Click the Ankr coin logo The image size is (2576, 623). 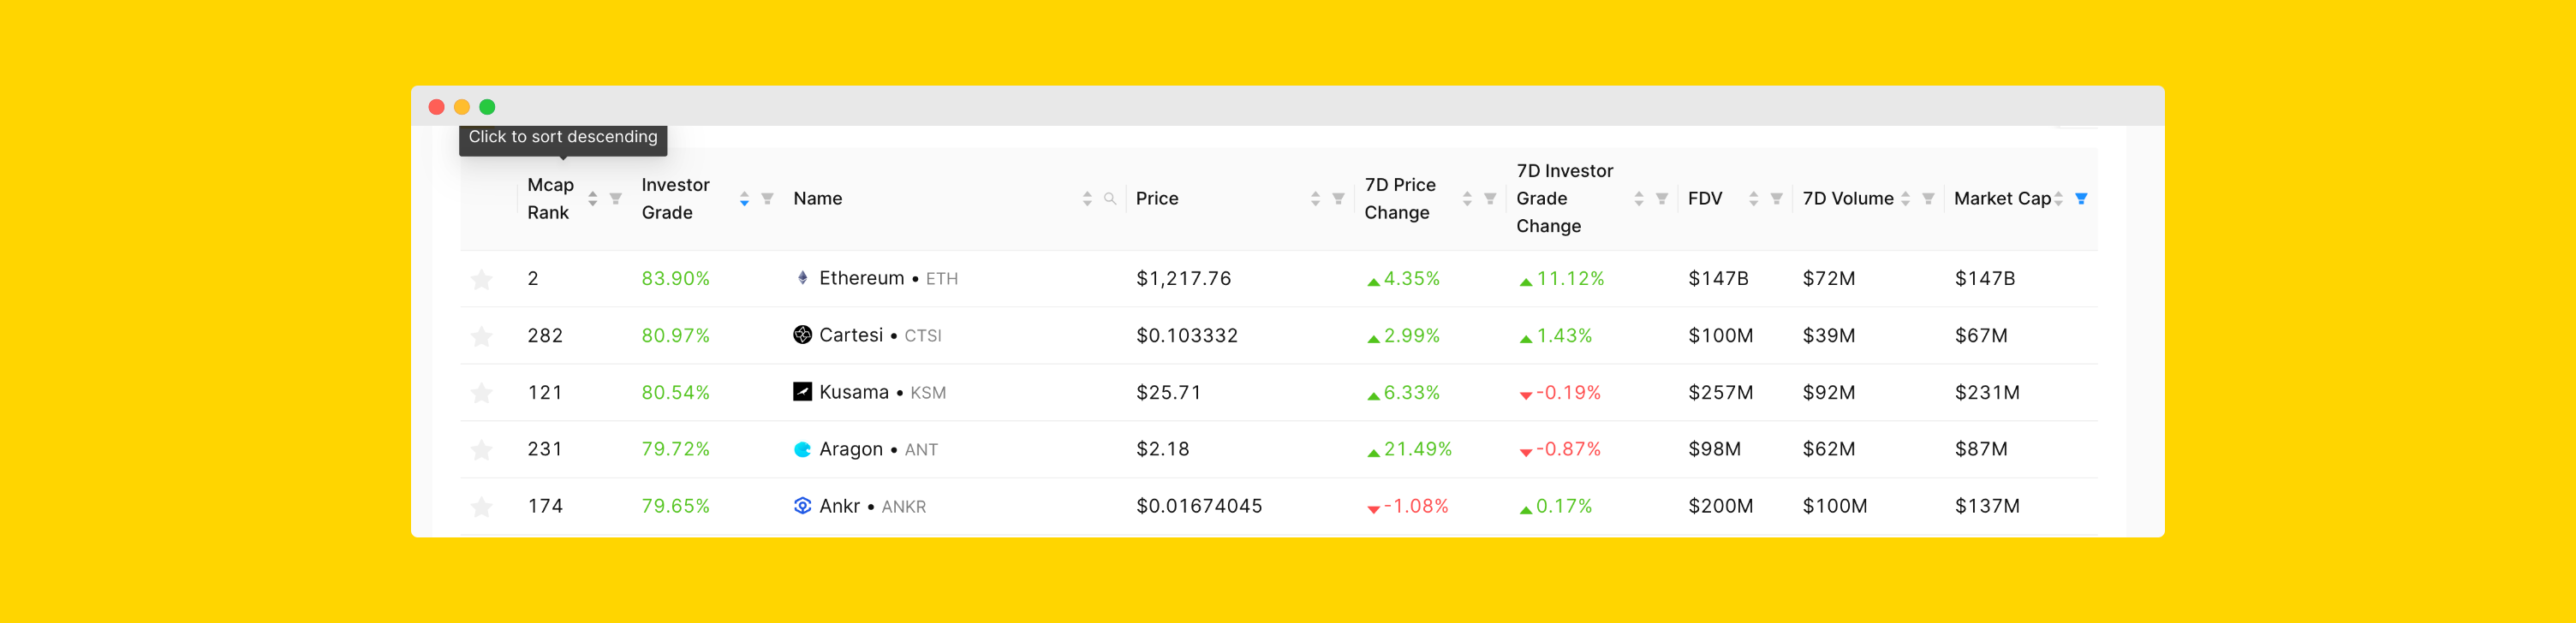coord(802,506)
